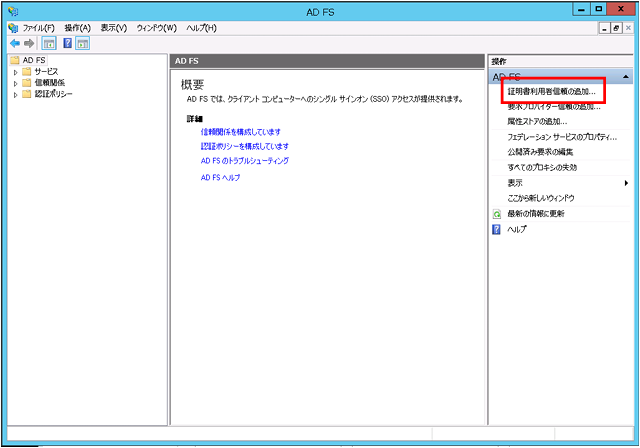Click ここから新しいウィンドウ action
This screenshot has height=448, width=640.
541,198
